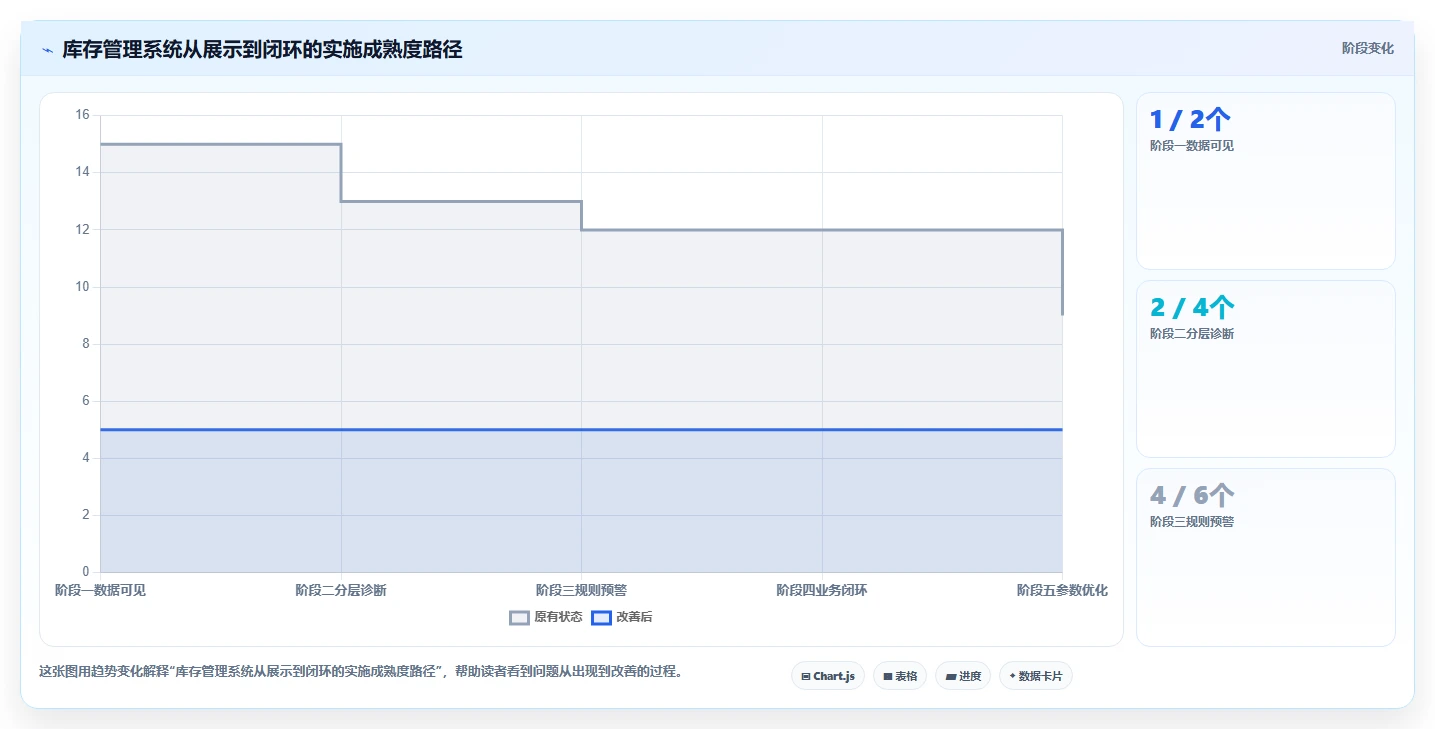Click the square icon in the 表格 tag
The height and width of the screenshot is (729, 1435).
887,677
